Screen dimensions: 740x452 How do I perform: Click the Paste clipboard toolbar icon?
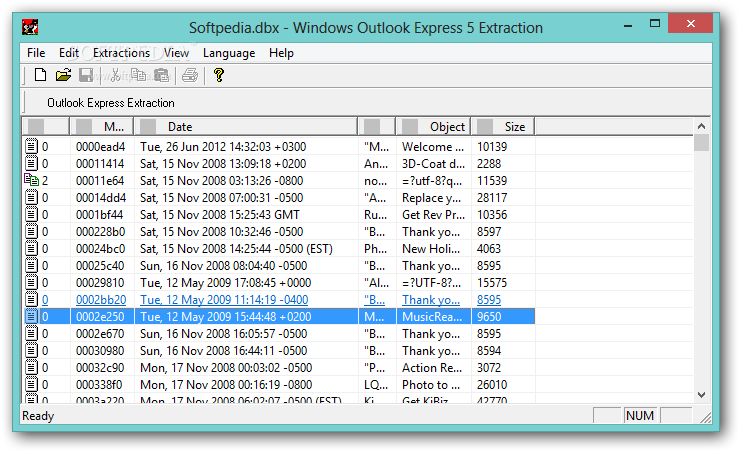click(161, 75)
